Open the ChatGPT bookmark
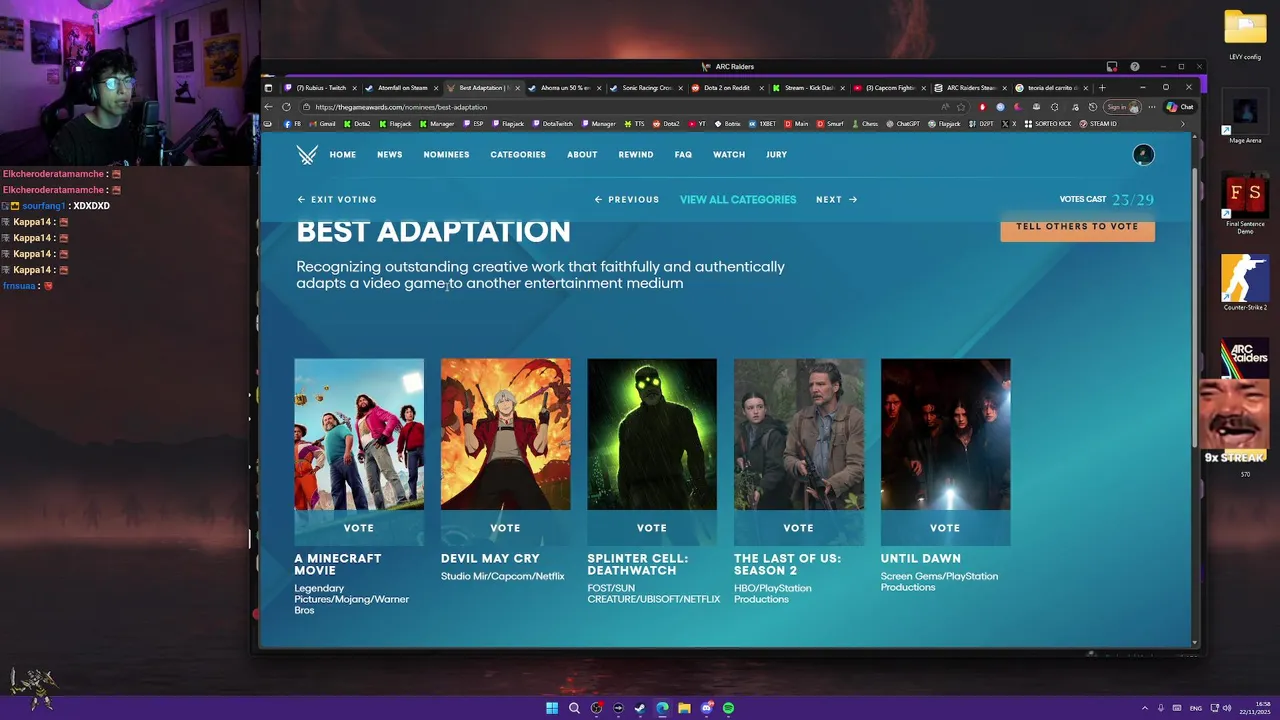 902,124
